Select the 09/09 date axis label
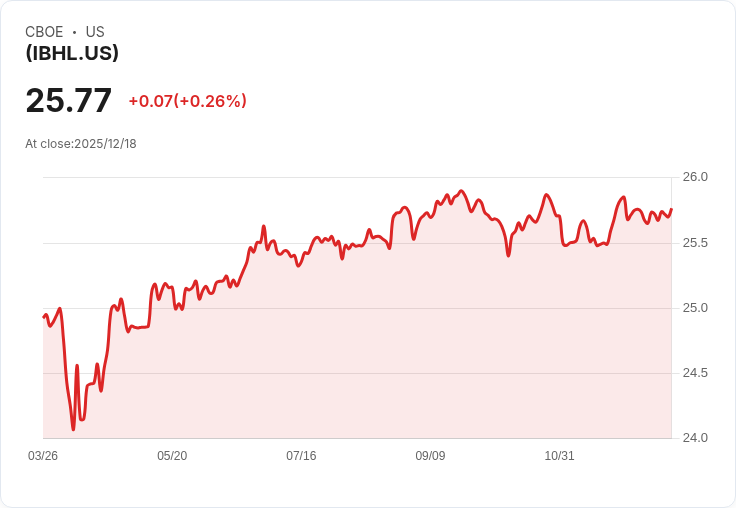 point(430,456)
